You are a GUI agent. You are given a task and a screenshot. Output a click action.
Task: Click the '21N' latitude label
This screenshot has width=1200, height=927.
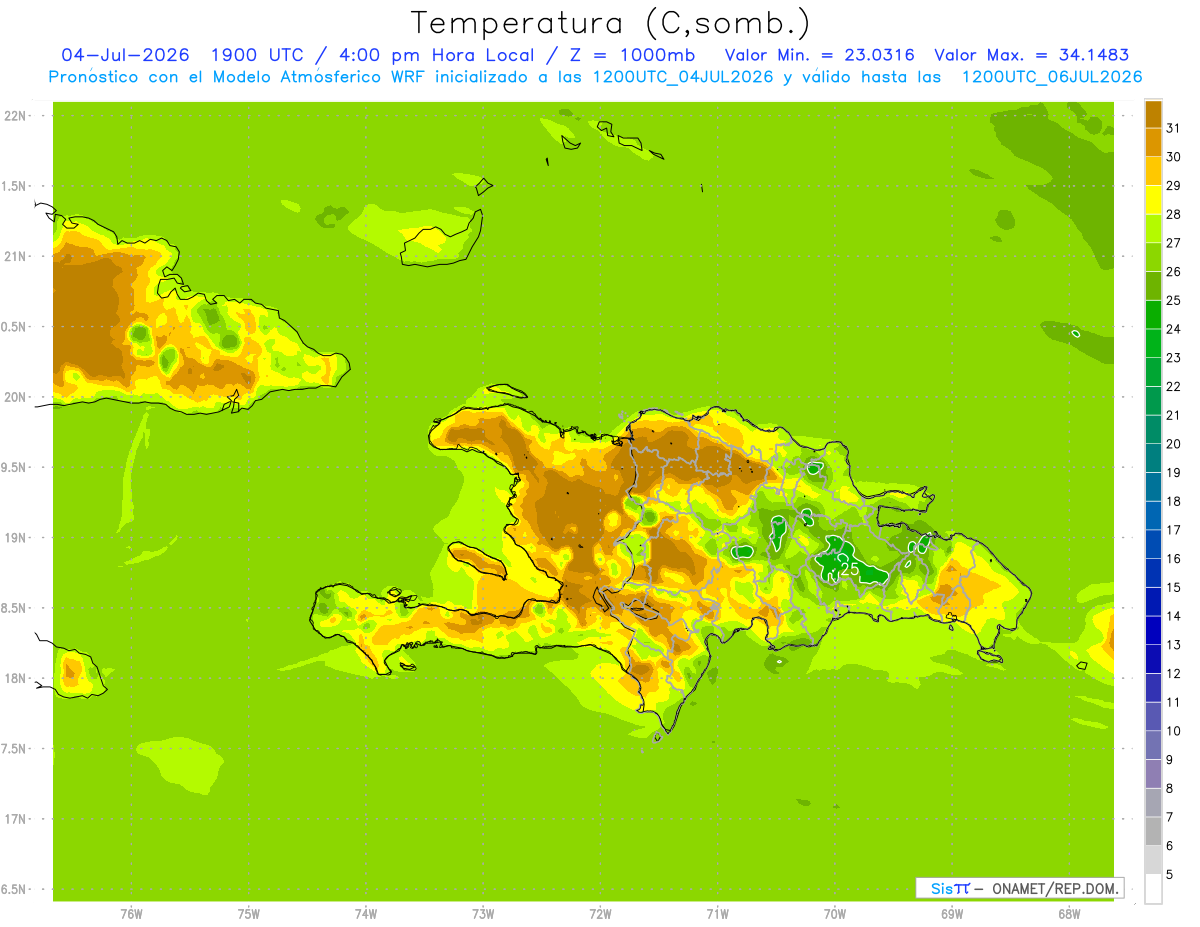[13, 256]
